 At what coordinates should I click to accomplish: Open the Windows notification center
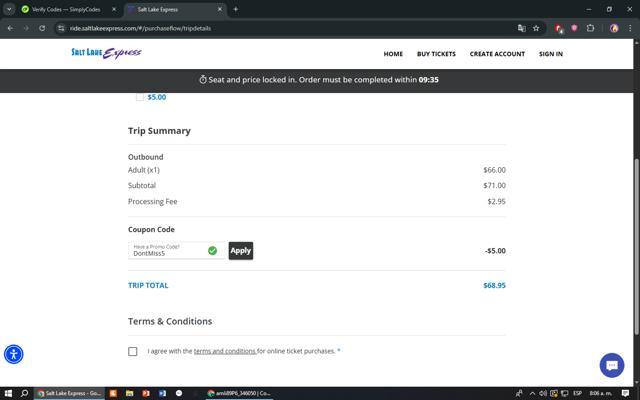pyautogui.click(x=625, y=393)
